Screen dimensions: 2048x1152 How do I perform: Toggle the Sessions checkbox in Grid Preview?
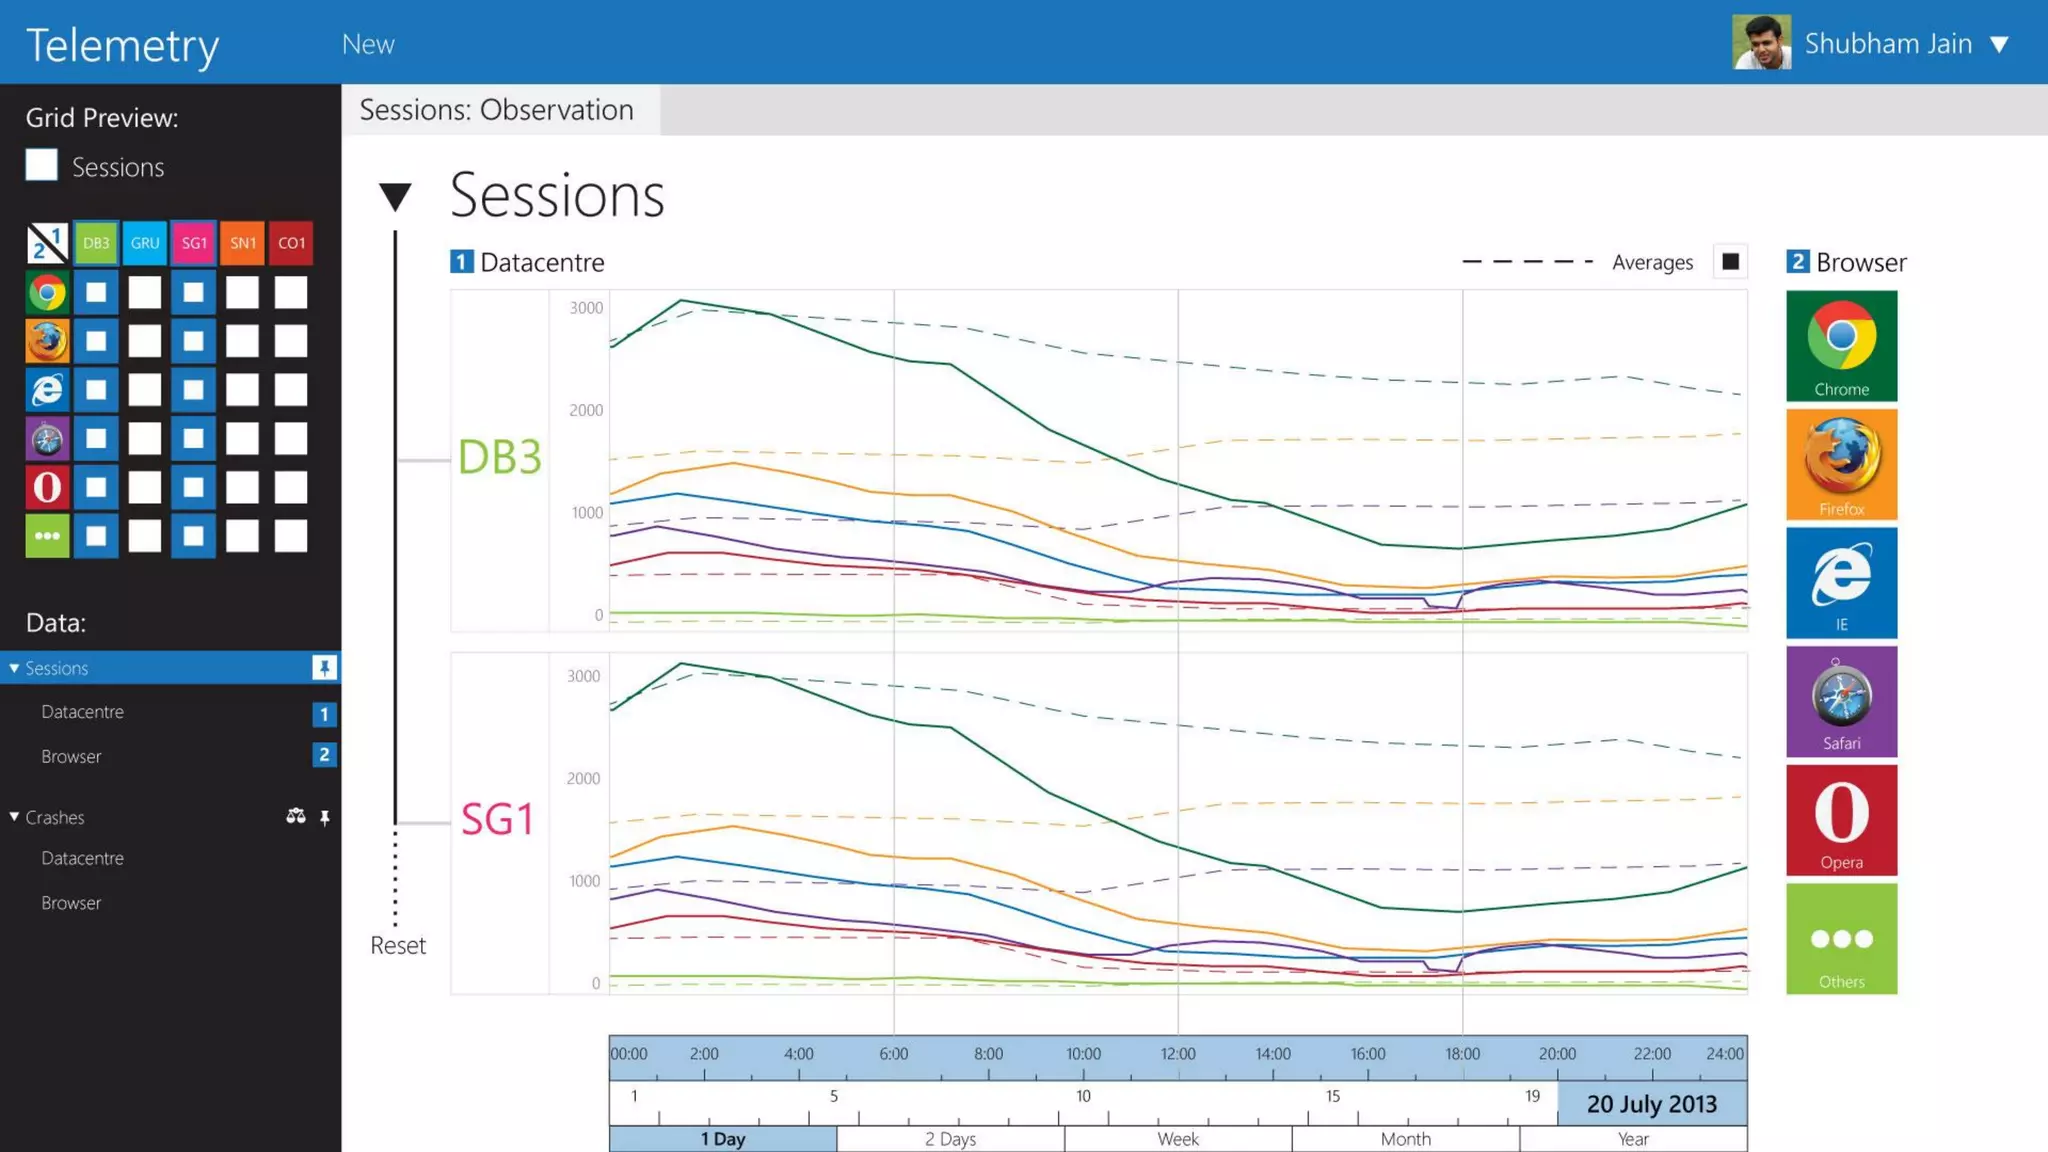pos(42,166)
